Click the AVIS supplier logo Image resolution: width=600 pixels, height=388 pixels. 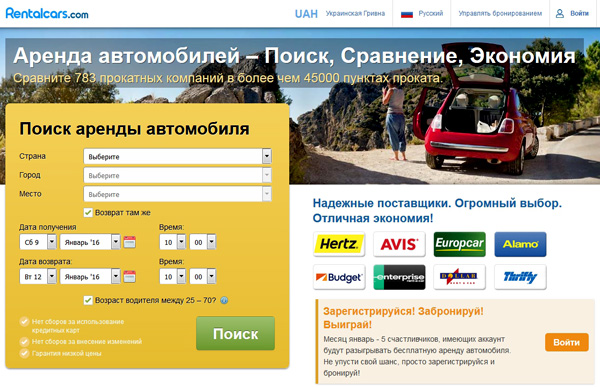point(399,244)
